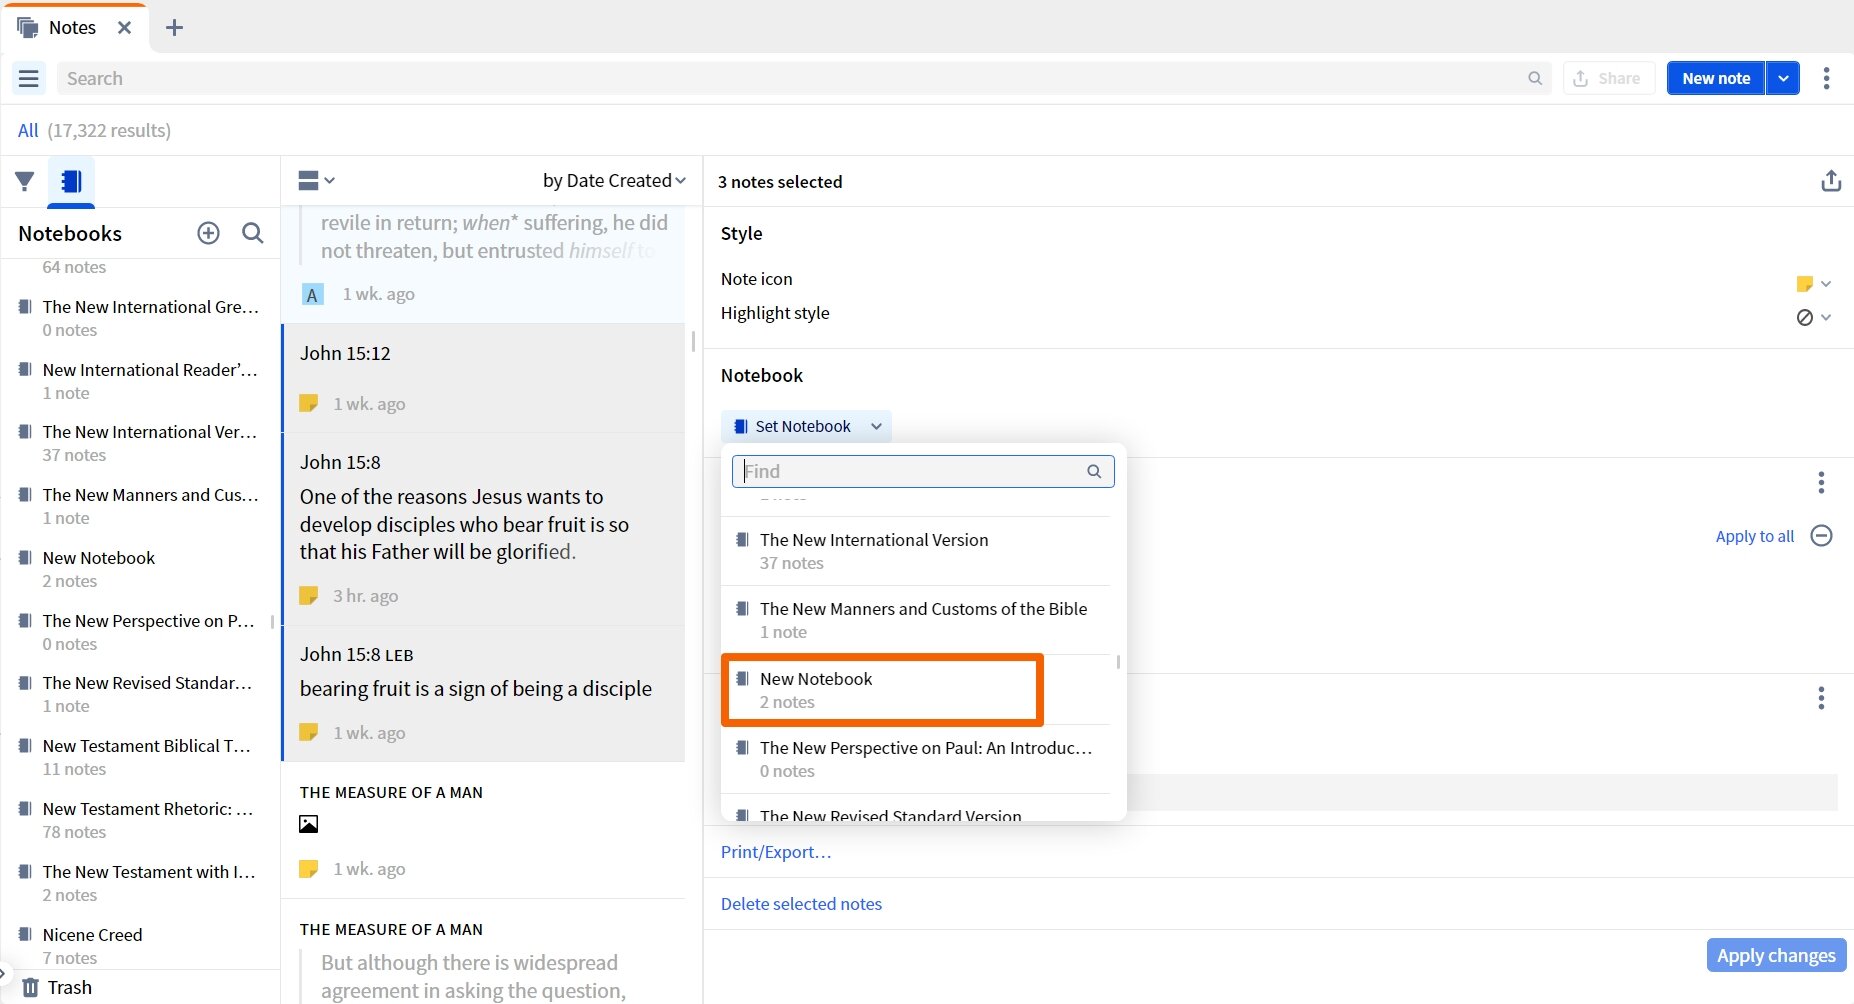Click the minus circle remove icon
Viewport: 1854px width, 1004px height.
[x=1822, y=536]
